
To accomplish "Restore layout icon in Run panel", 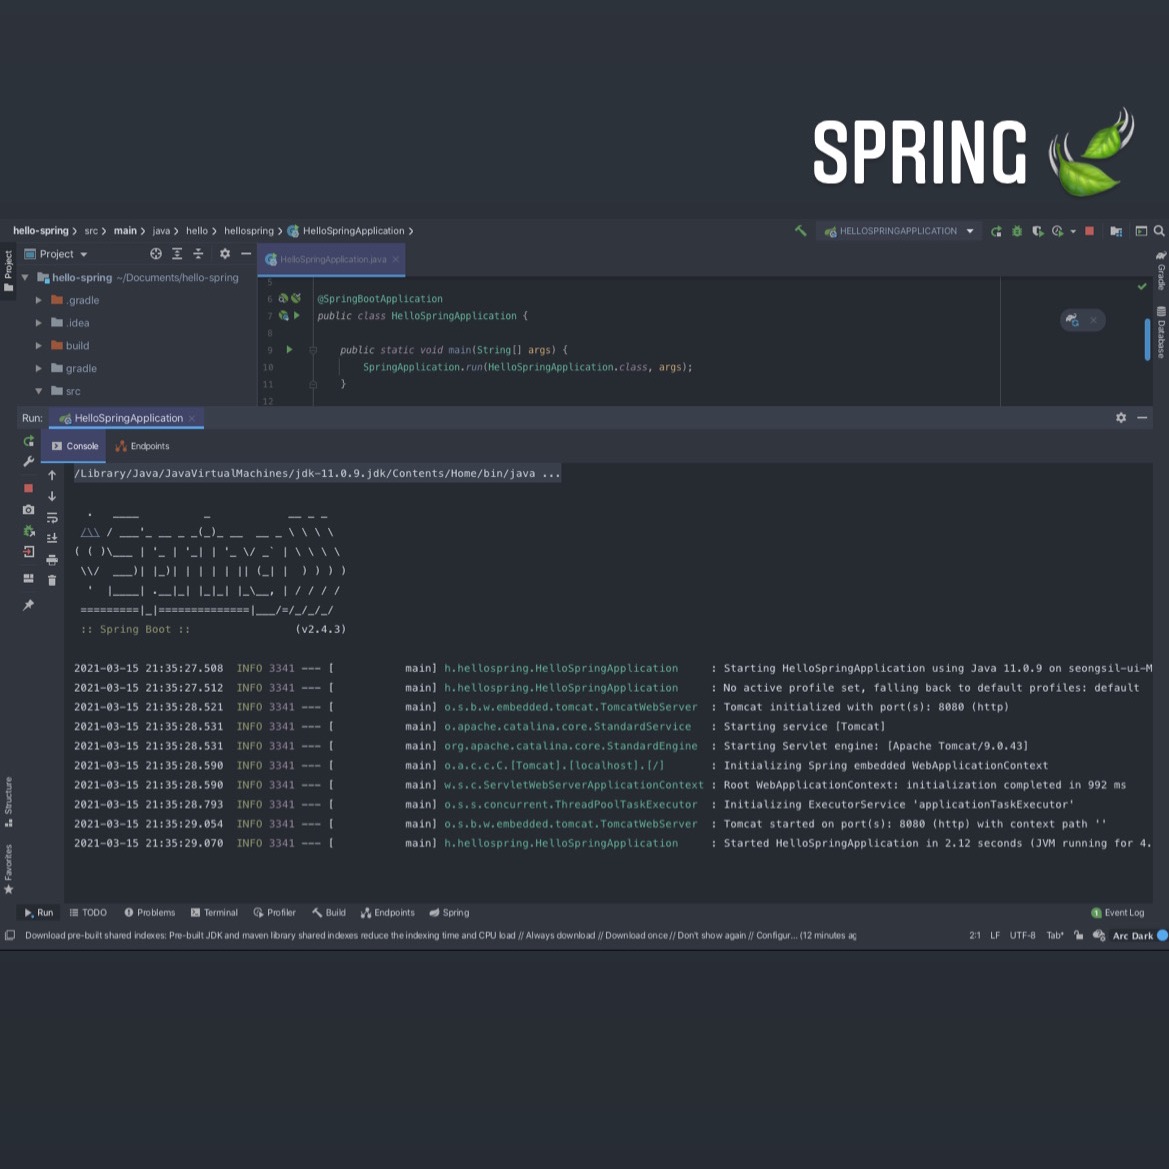I will tap(28, 579).
